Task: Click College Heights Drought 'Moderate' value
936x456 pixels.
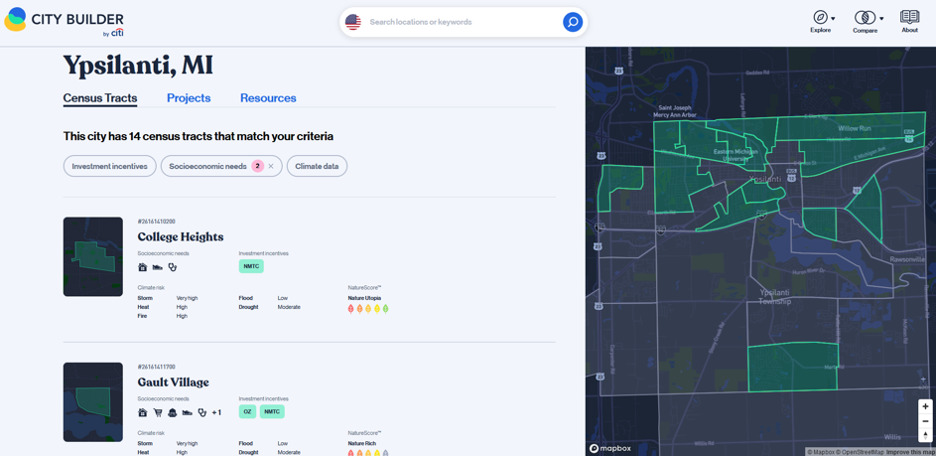Action: pos(289,307)
